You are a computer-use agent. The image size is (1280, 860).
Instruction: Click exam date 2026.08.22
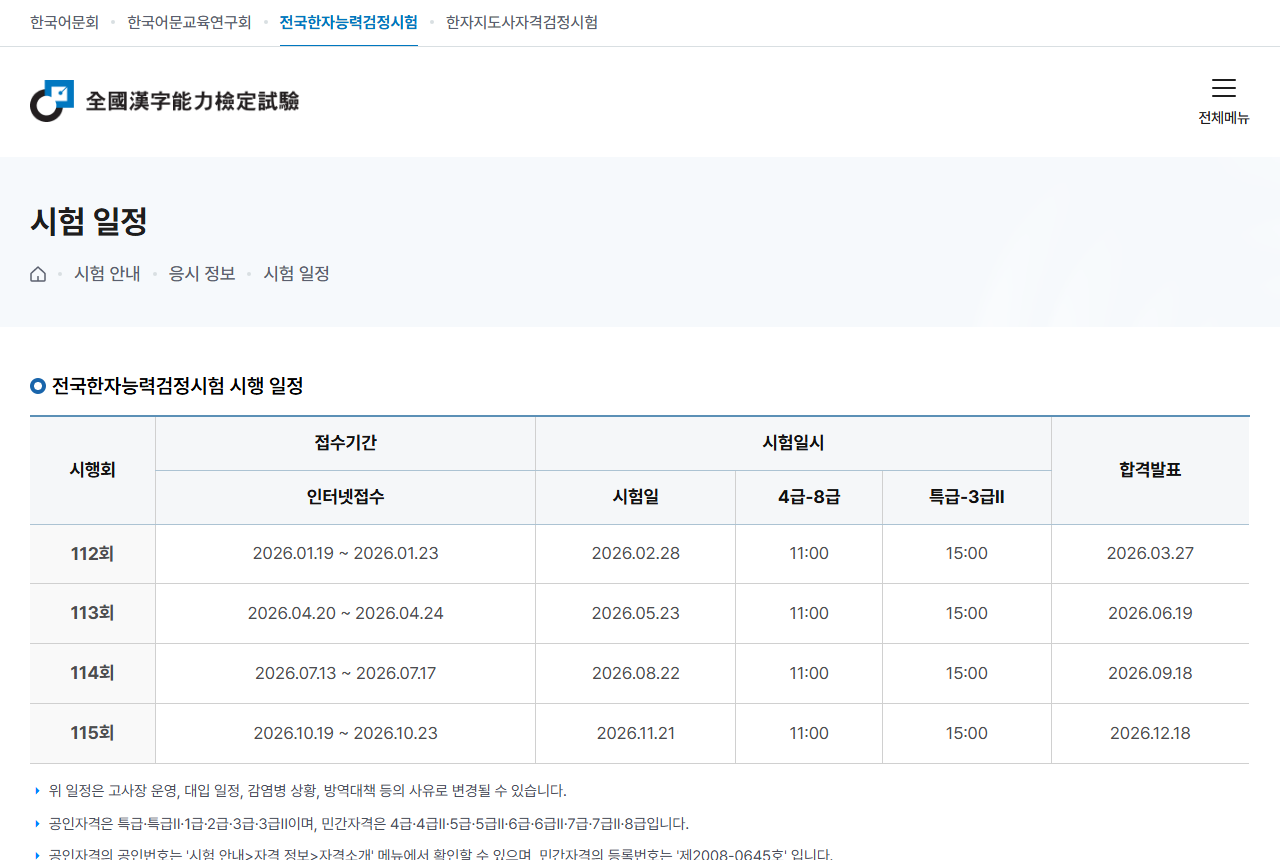[636, 674]
